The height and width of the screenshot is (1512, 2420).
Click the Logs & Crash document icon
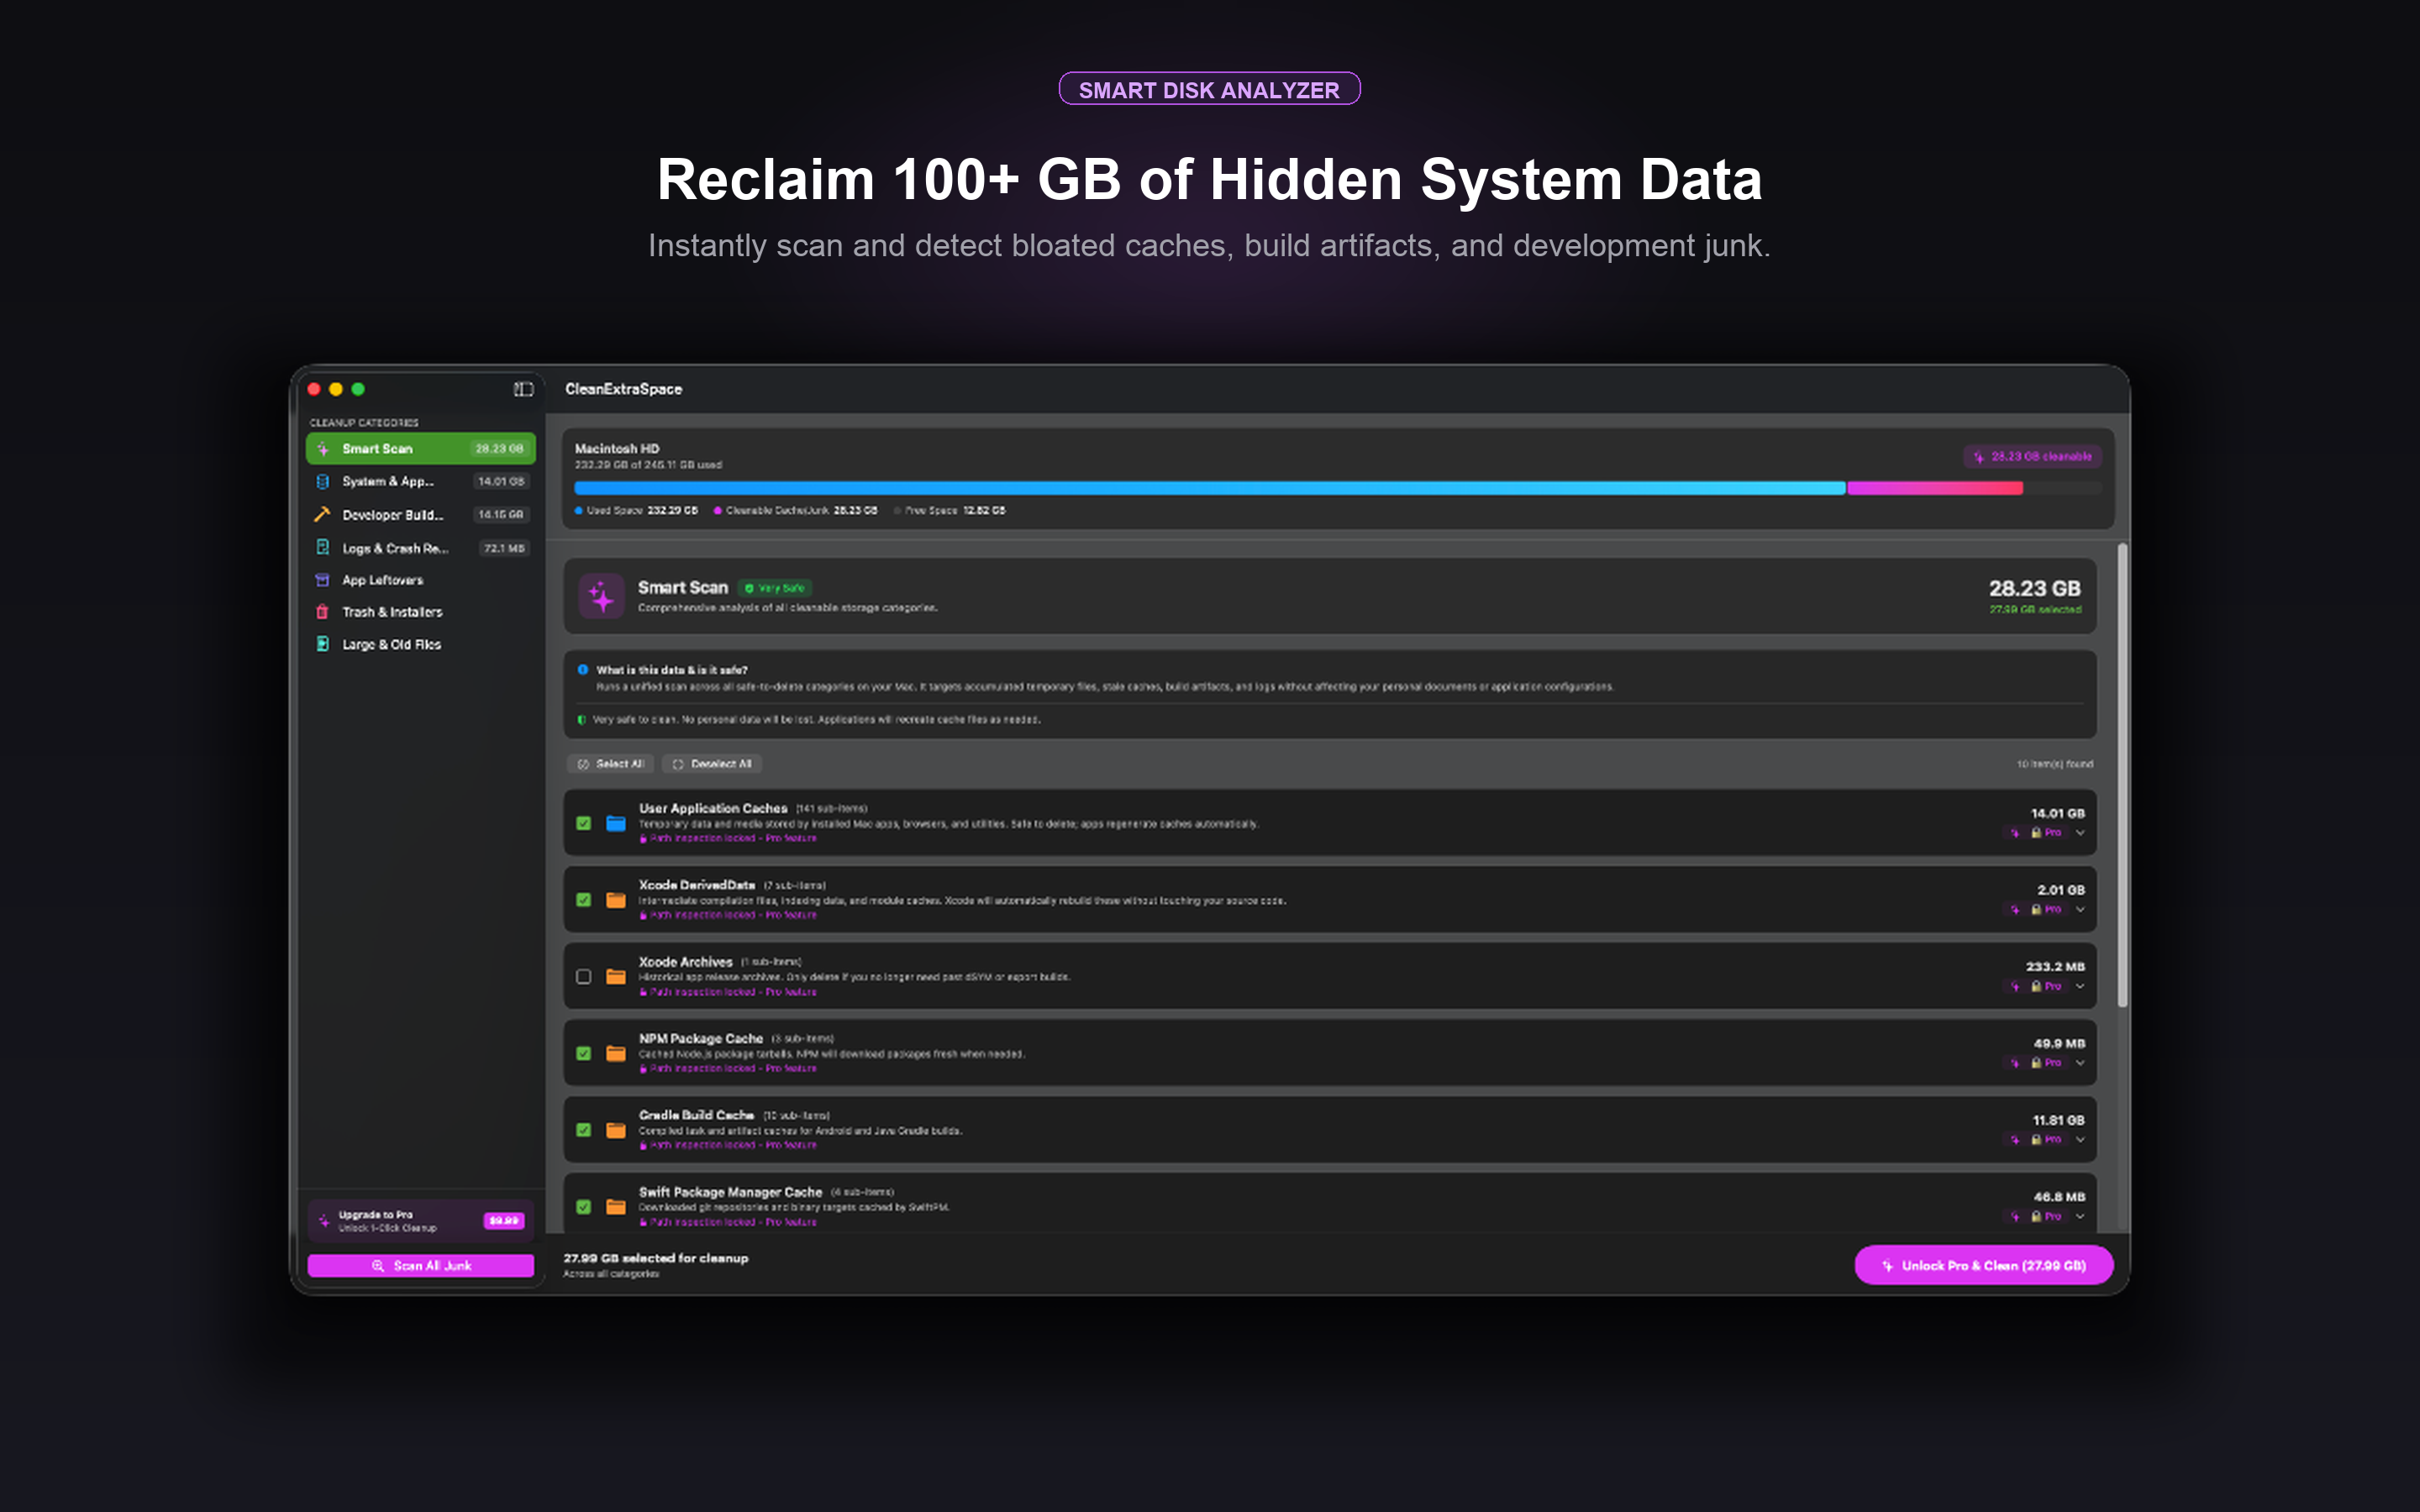click(x=323, y=547)
